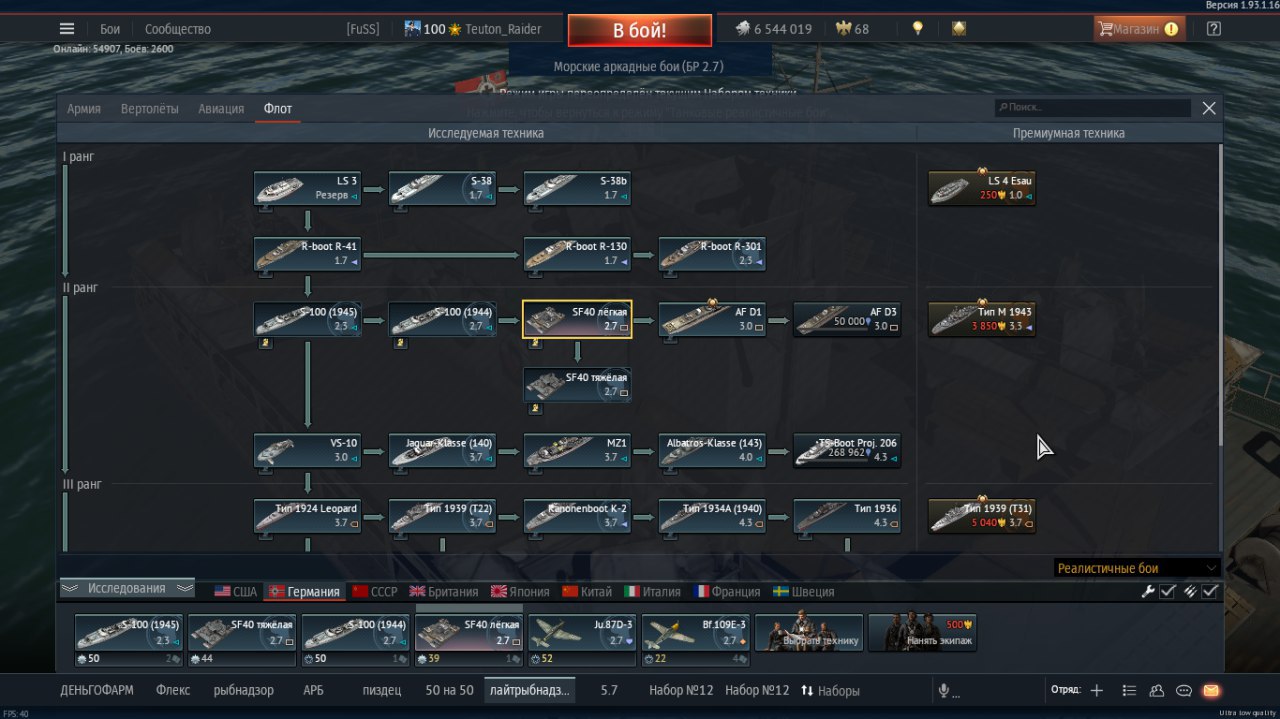
Task: Open the list icon next to Отряд
Action: (x=1129, y=690)
